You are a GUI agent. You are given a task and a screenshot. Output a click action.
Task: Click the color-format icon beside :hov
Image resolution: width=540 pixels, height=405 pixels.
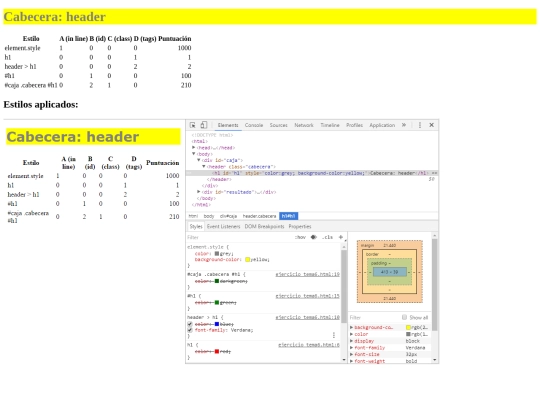pyautogui.click(x=313, y=237)
